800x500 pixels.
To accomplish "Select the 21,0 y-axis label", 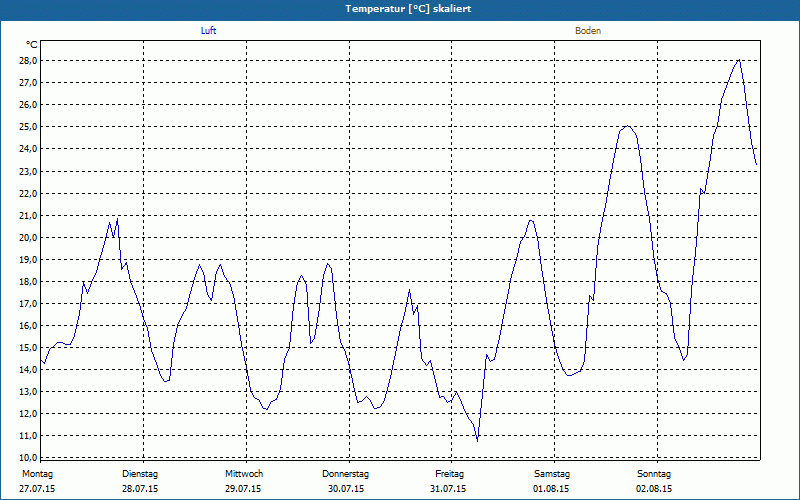I will (x=28, y=215).
